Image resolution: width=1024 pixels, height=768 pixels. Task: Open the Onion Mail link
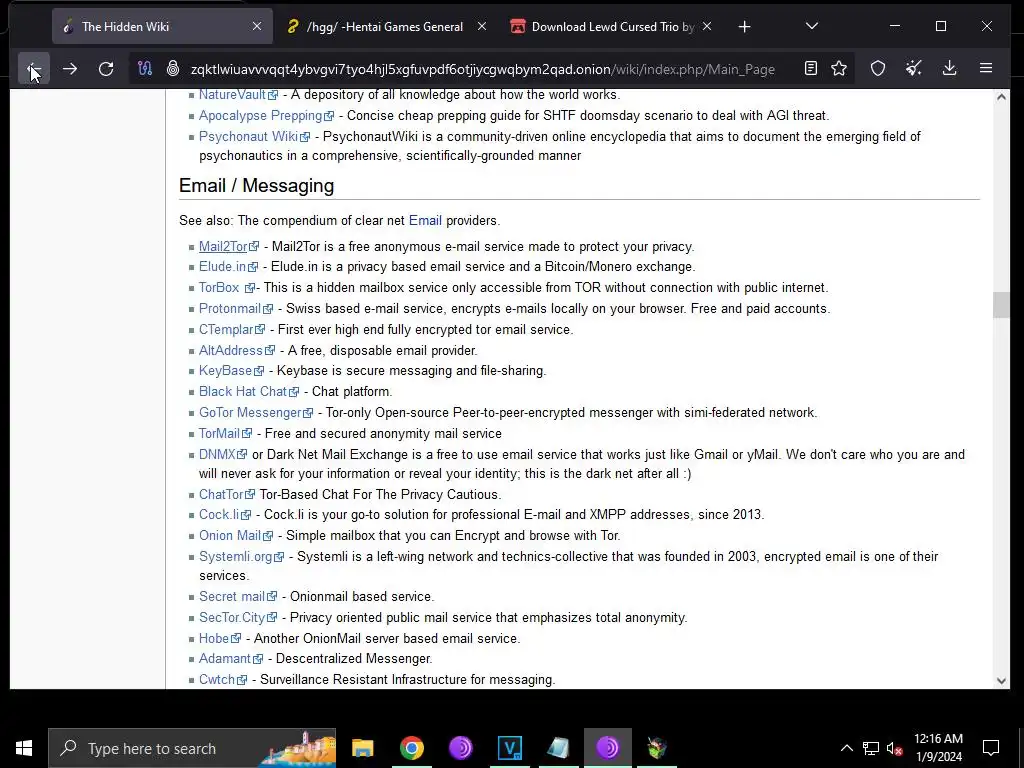[x=236, y=536]
